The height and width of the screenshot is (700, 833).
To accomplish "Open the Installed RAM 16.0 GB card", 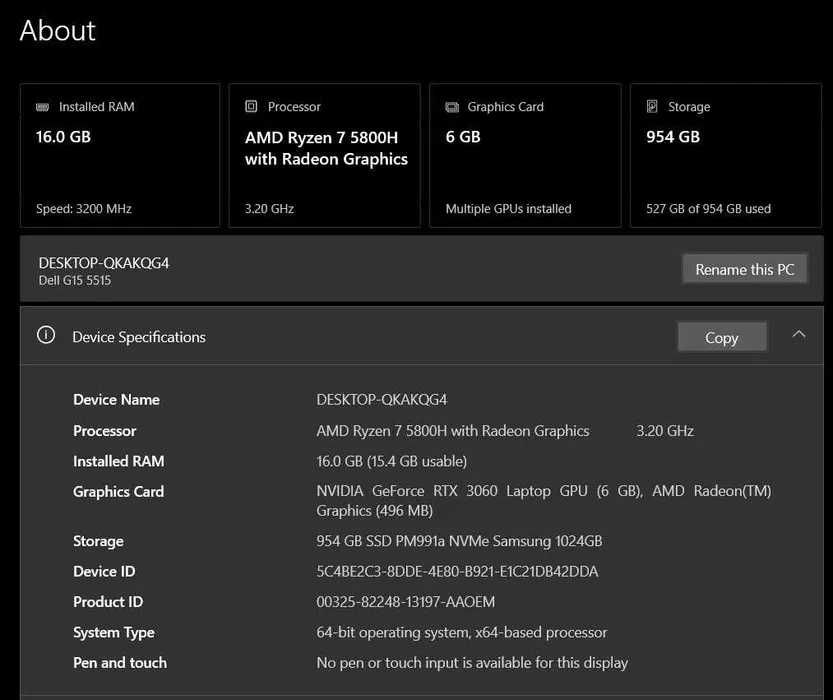I will pos(120,156).
